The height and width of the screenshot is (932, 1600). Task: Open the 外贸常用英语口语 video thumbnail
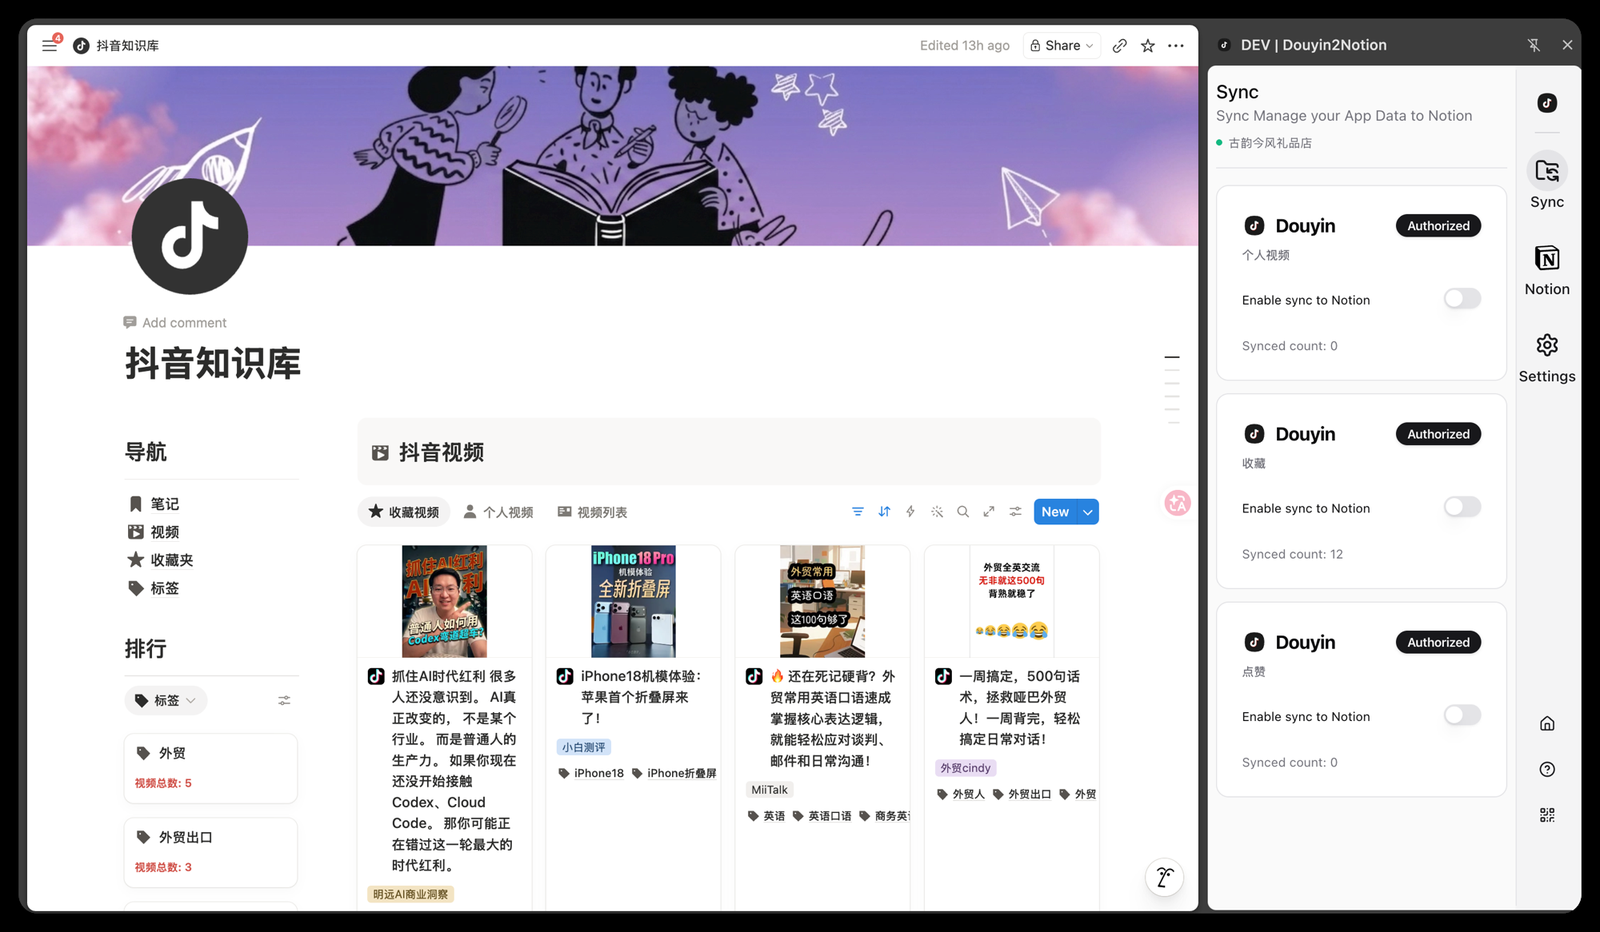click(822, 601)
